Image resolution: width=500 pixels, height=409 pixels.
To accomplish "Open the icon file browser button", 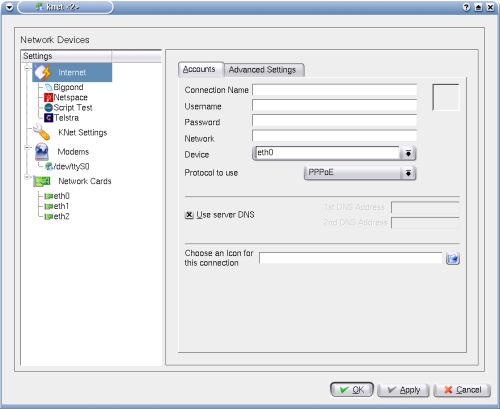I will pyautogui.click(x=453, y=258).
